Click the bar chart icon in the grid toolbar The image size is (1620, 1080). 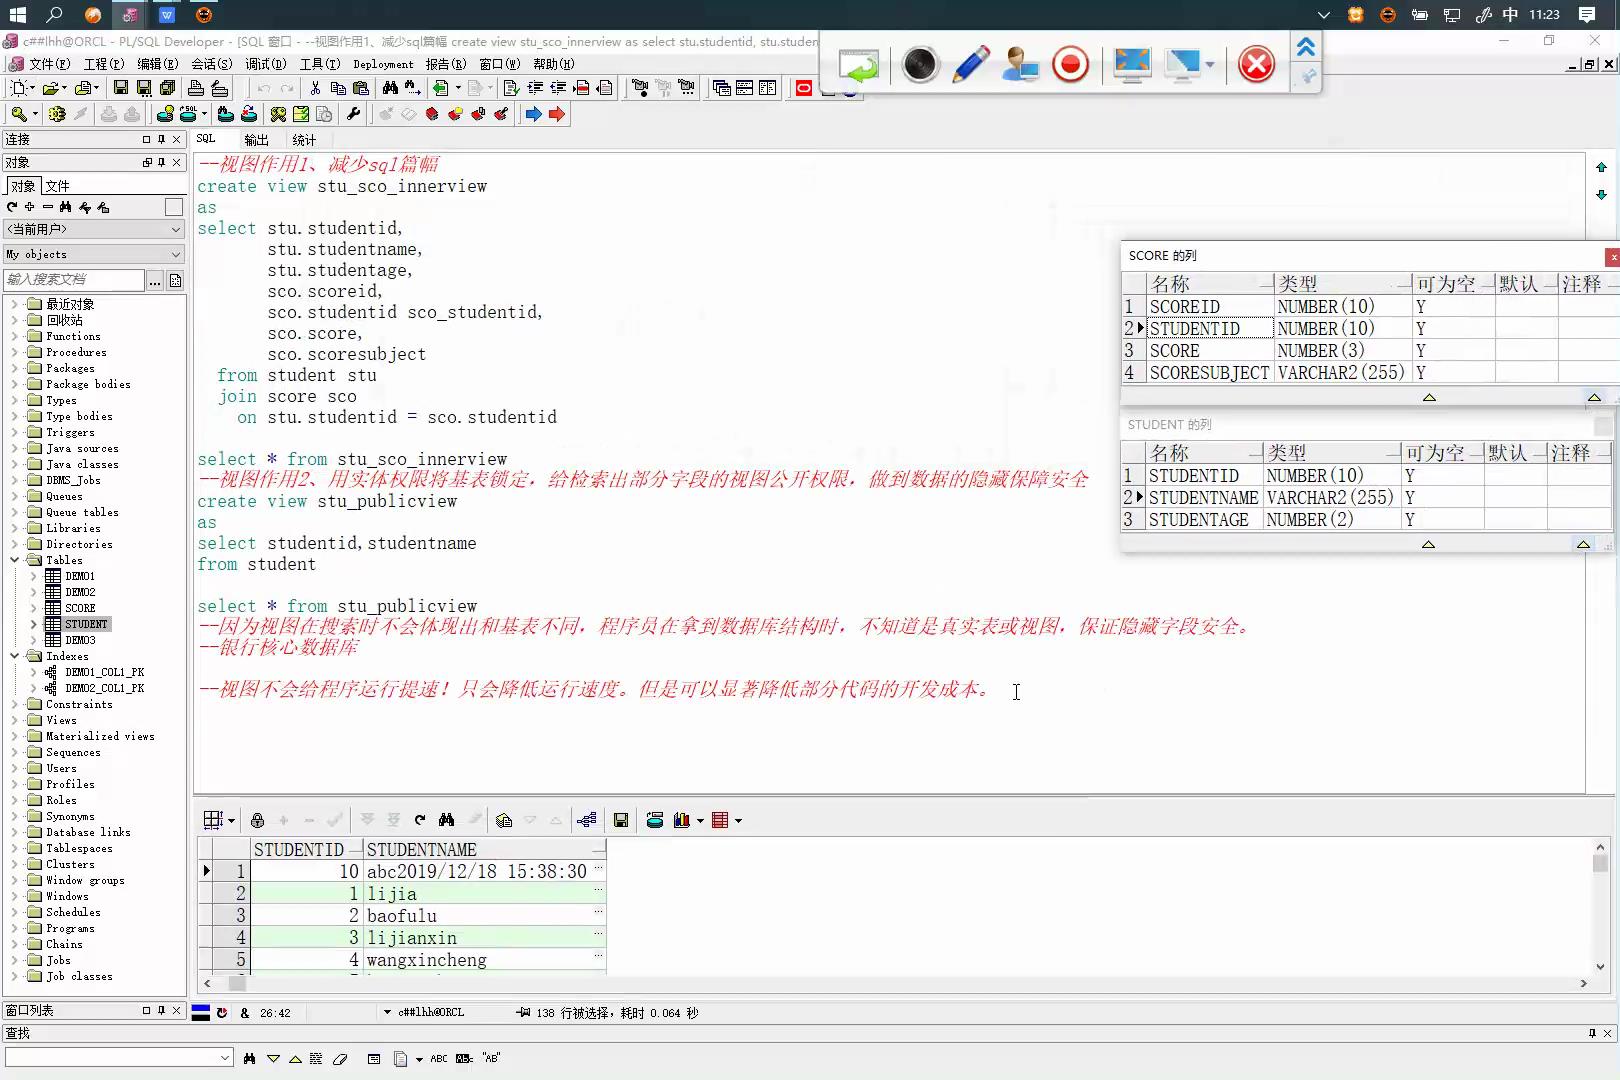[x=682, y=820]
